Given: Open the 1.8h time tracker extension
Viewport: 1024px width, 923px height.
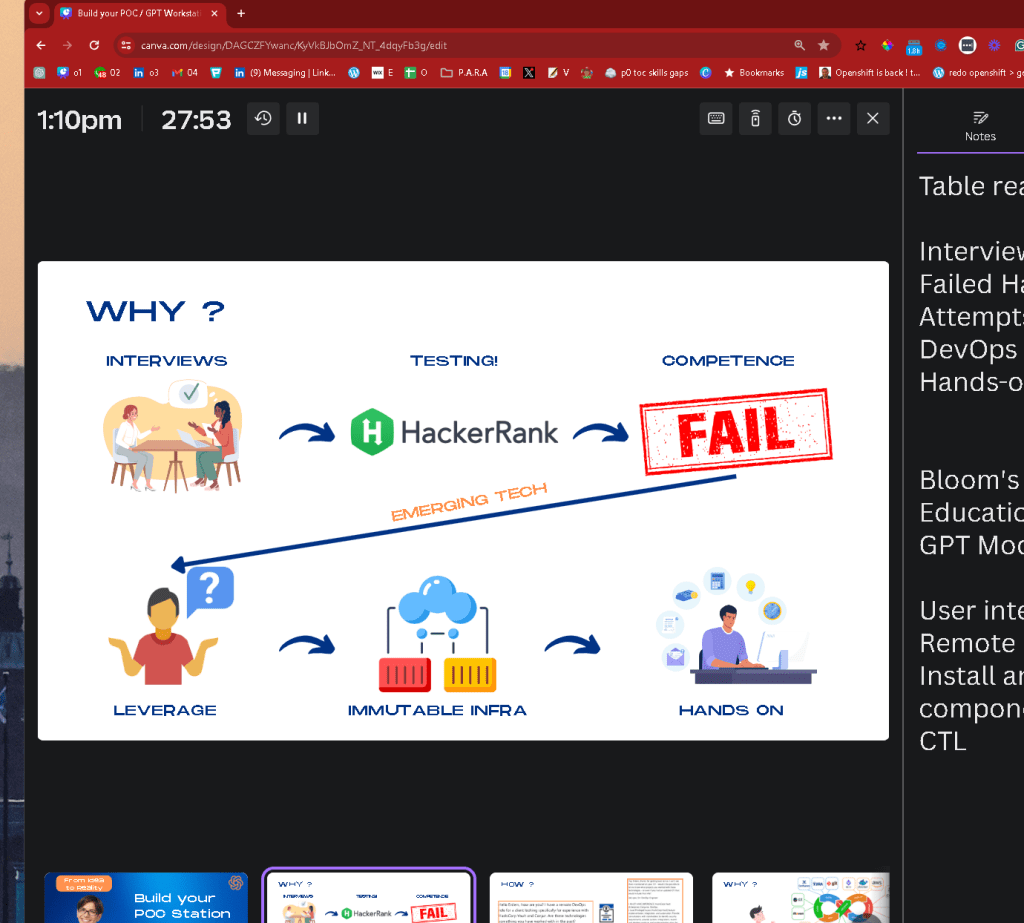Looking at the screenshot, I should tap(914, 46).
